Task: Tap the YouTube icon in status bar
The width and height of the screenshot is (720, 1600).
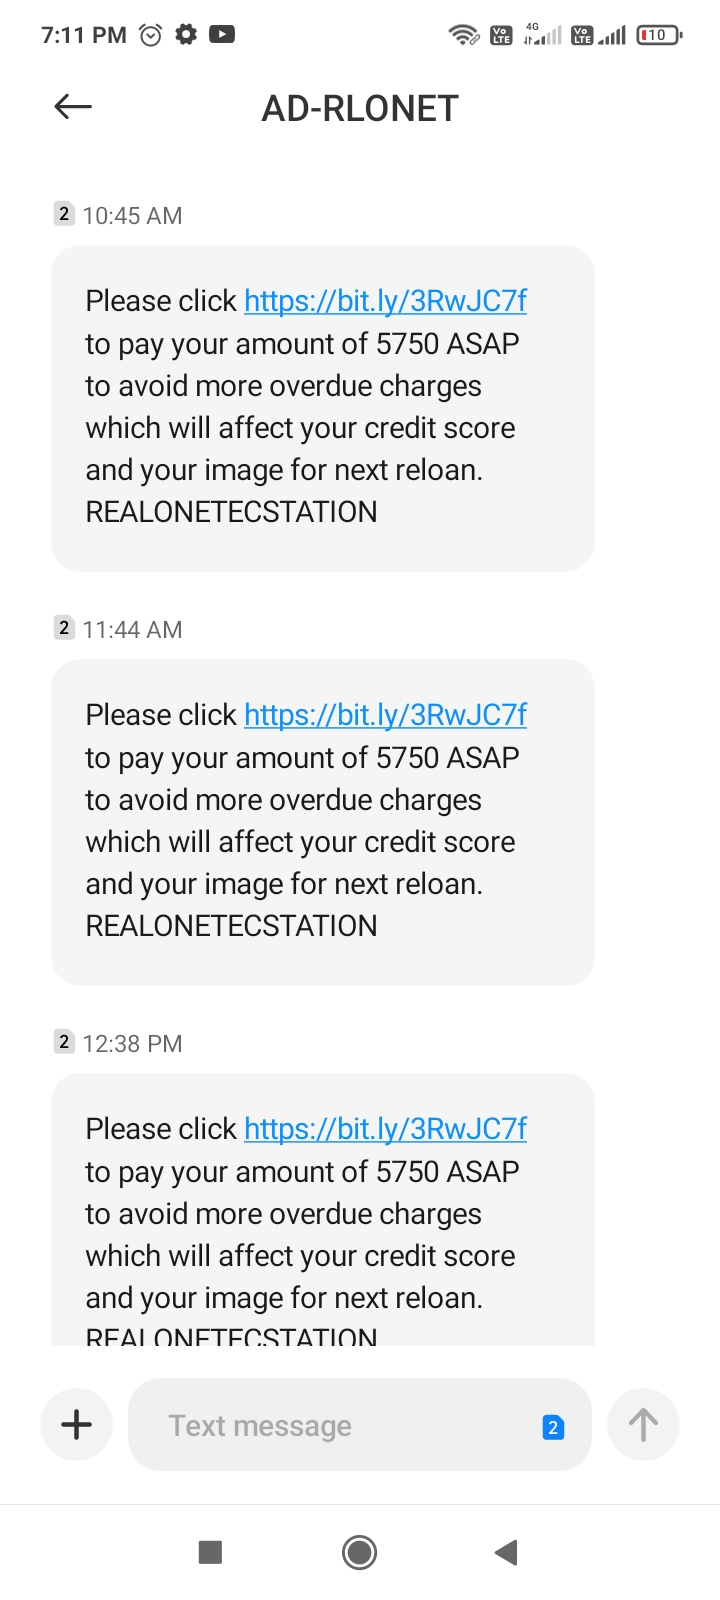Action: point(222,35)
